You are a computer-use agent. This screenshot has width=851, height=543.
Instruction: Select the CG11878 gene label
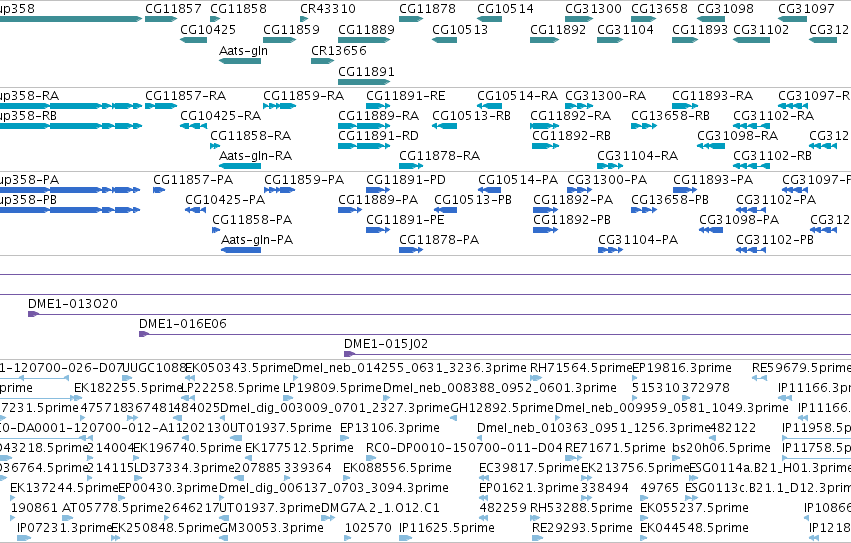[x=427, y=9]
